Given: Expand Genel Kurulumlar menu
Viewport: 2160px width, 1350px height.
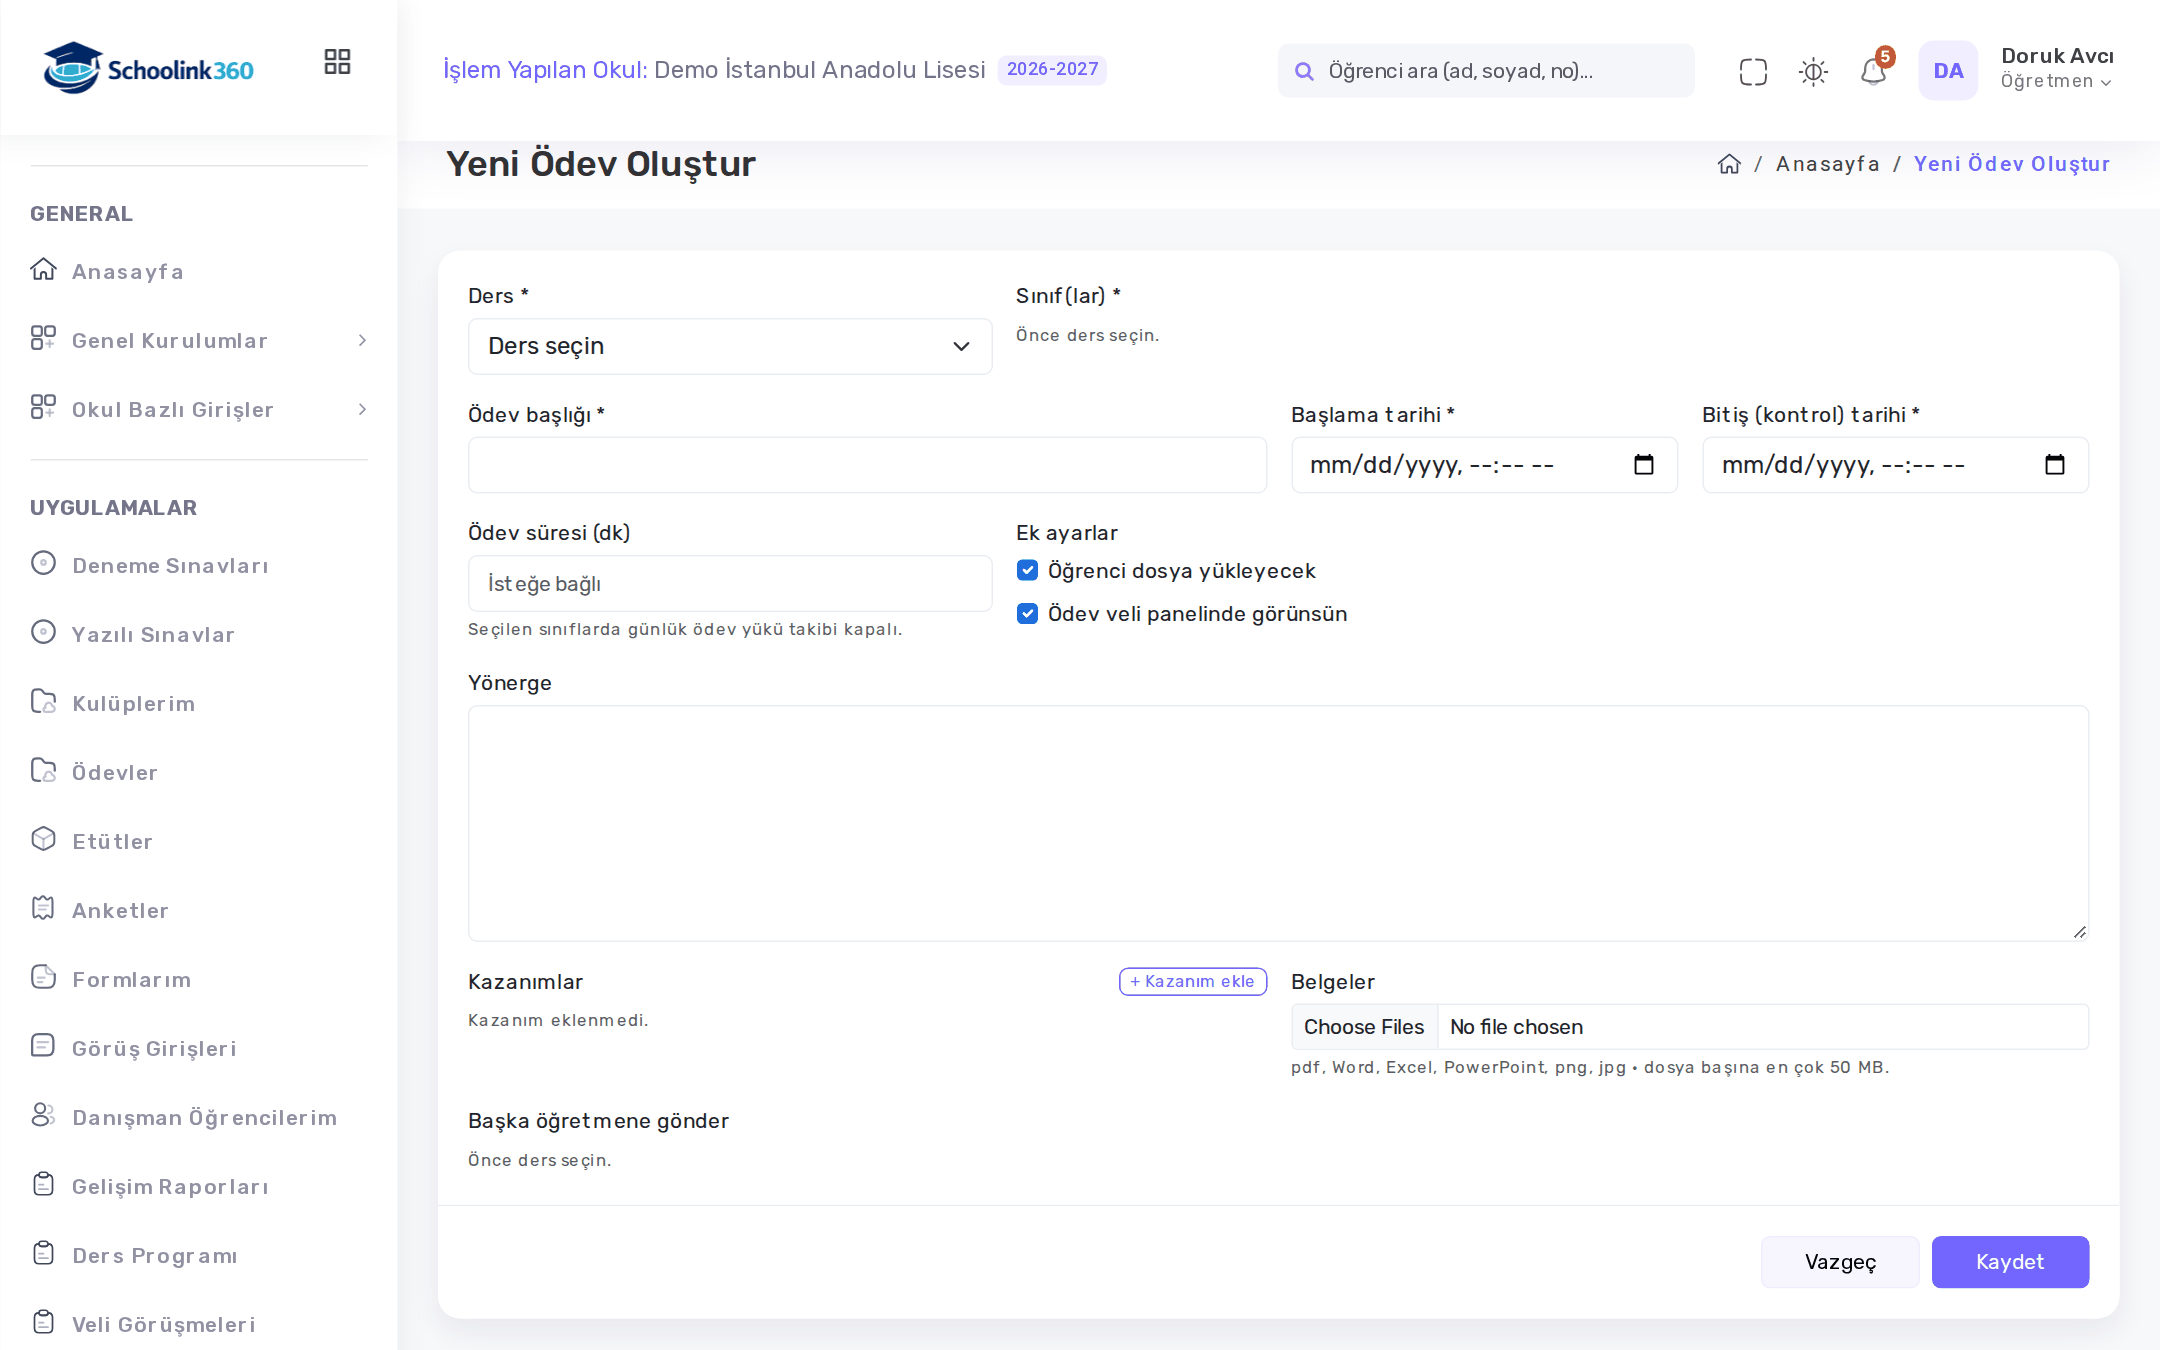Looking at the screenshot, I should (199, 340).
